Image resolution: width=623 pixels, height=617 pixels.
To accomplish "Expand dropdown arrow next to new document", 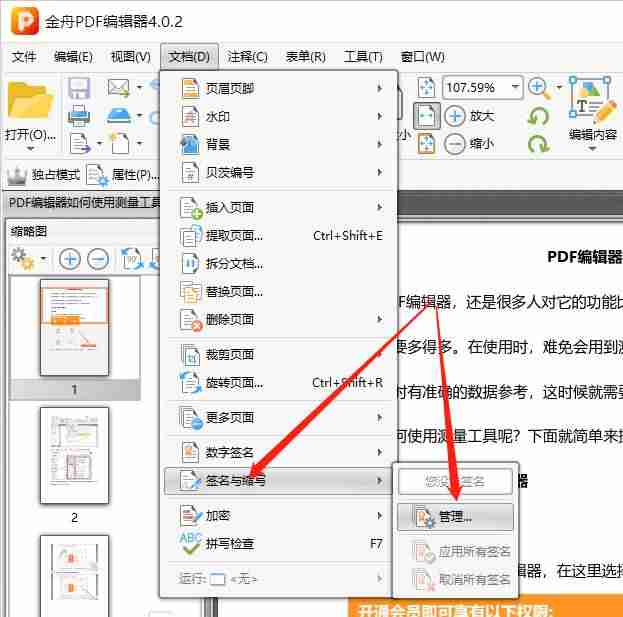I will 139,143.
